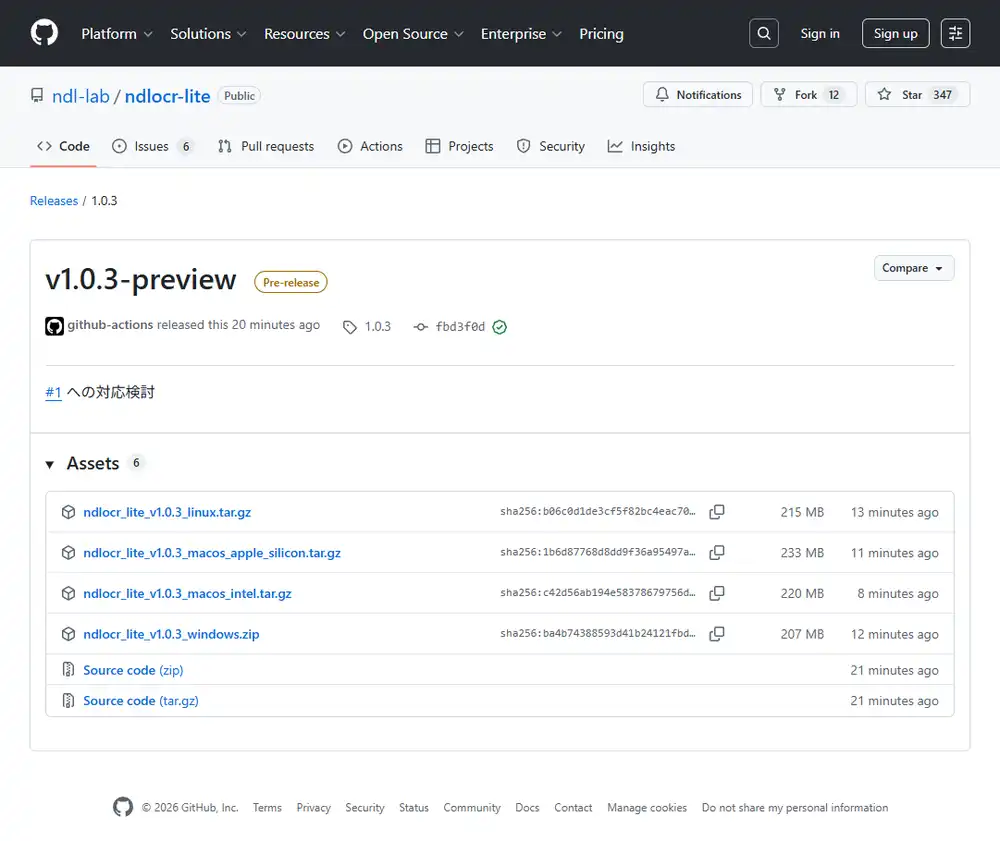This screenshot has width=1000, height=841.
Task: Expand the Open Source menu
Action: tap(412, 34)
